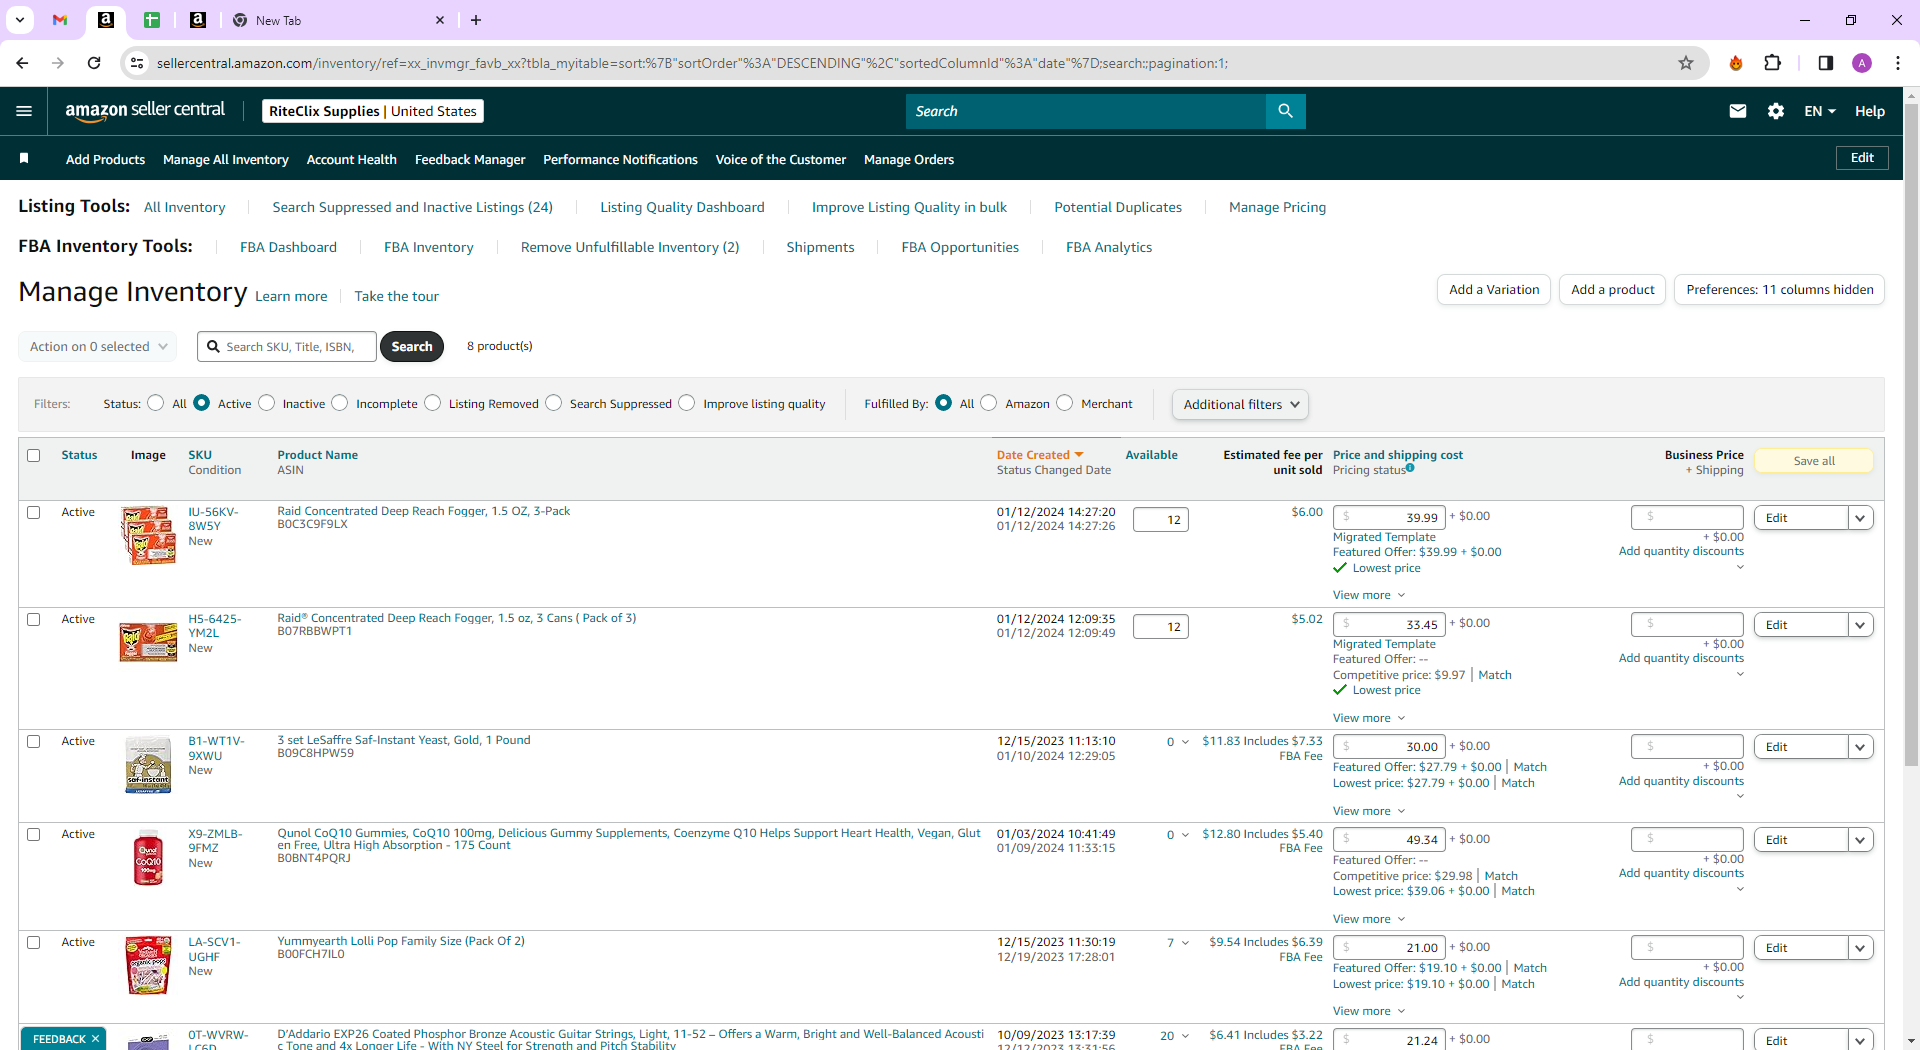Click the SKU search input field

click(287, 347)
